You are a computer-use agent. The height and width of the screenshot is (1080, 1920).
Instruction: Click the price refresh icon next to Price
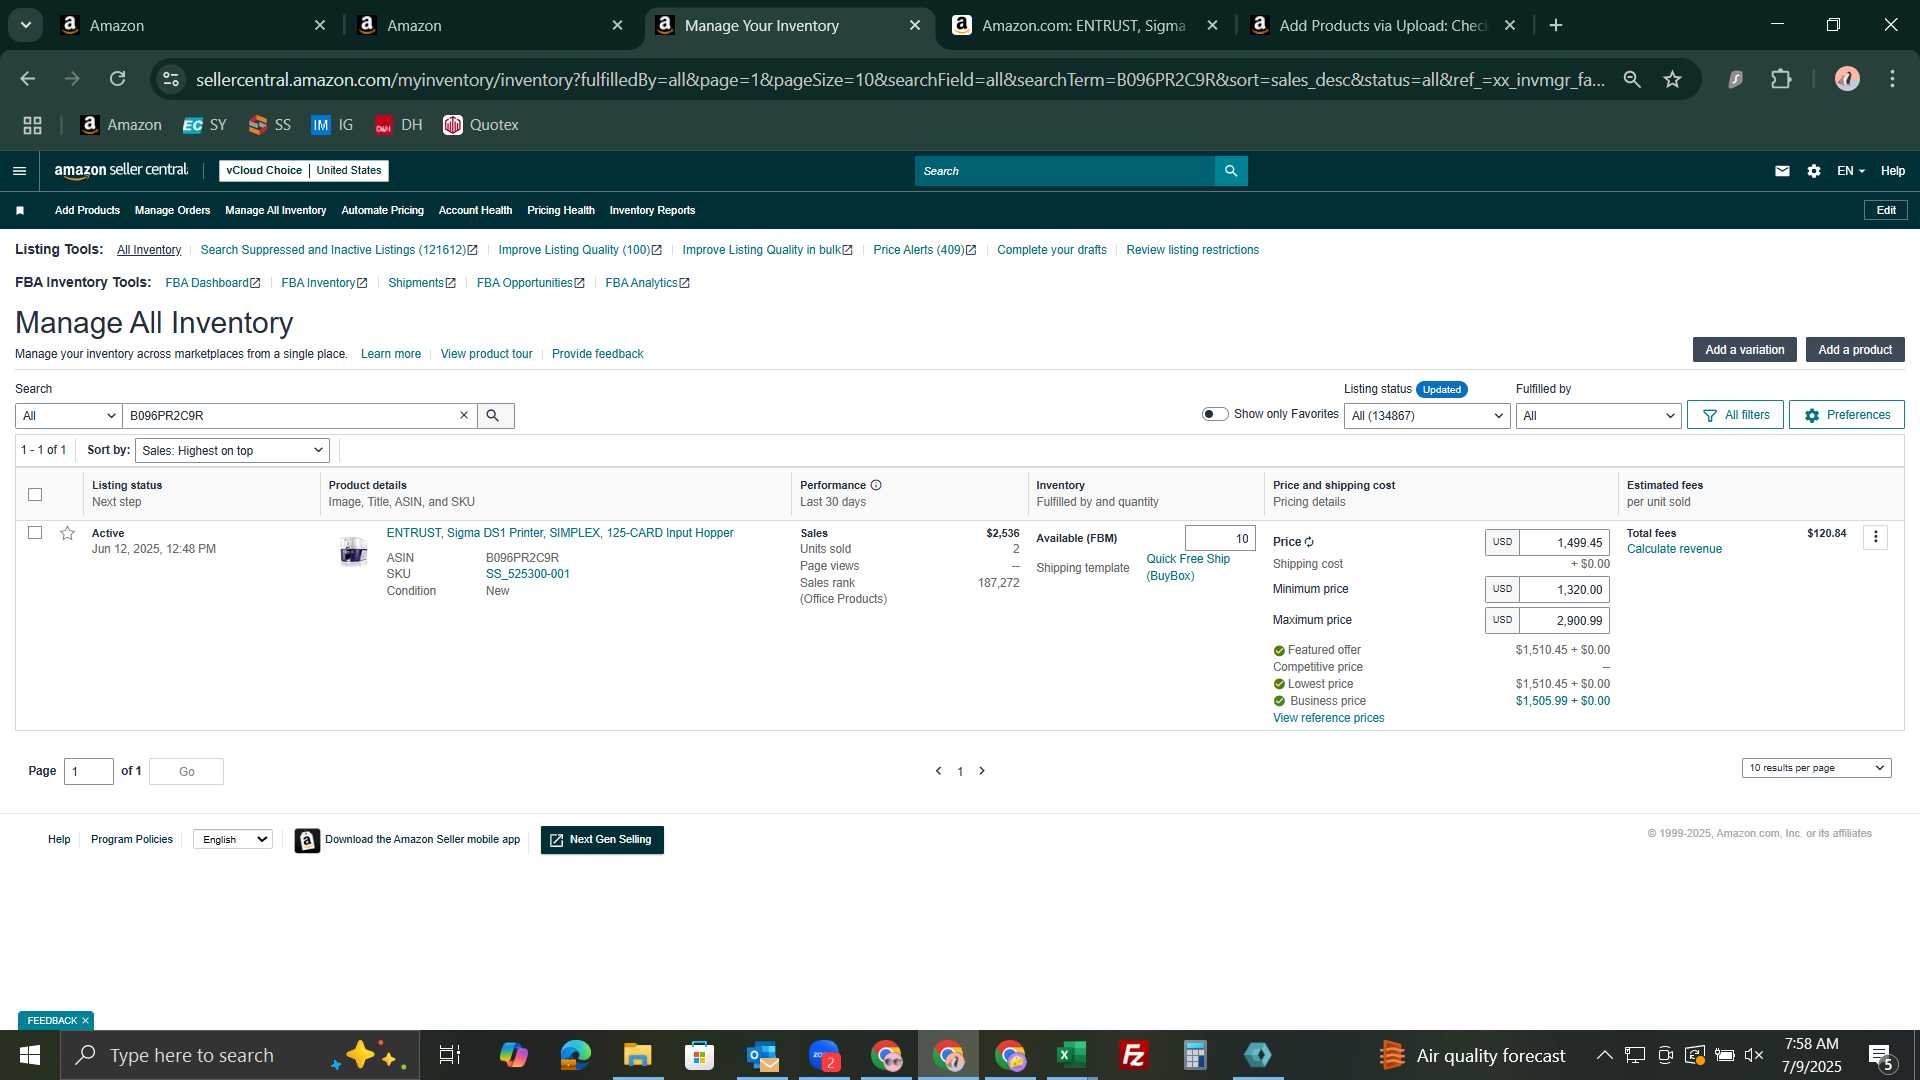tap(1309, 542)
